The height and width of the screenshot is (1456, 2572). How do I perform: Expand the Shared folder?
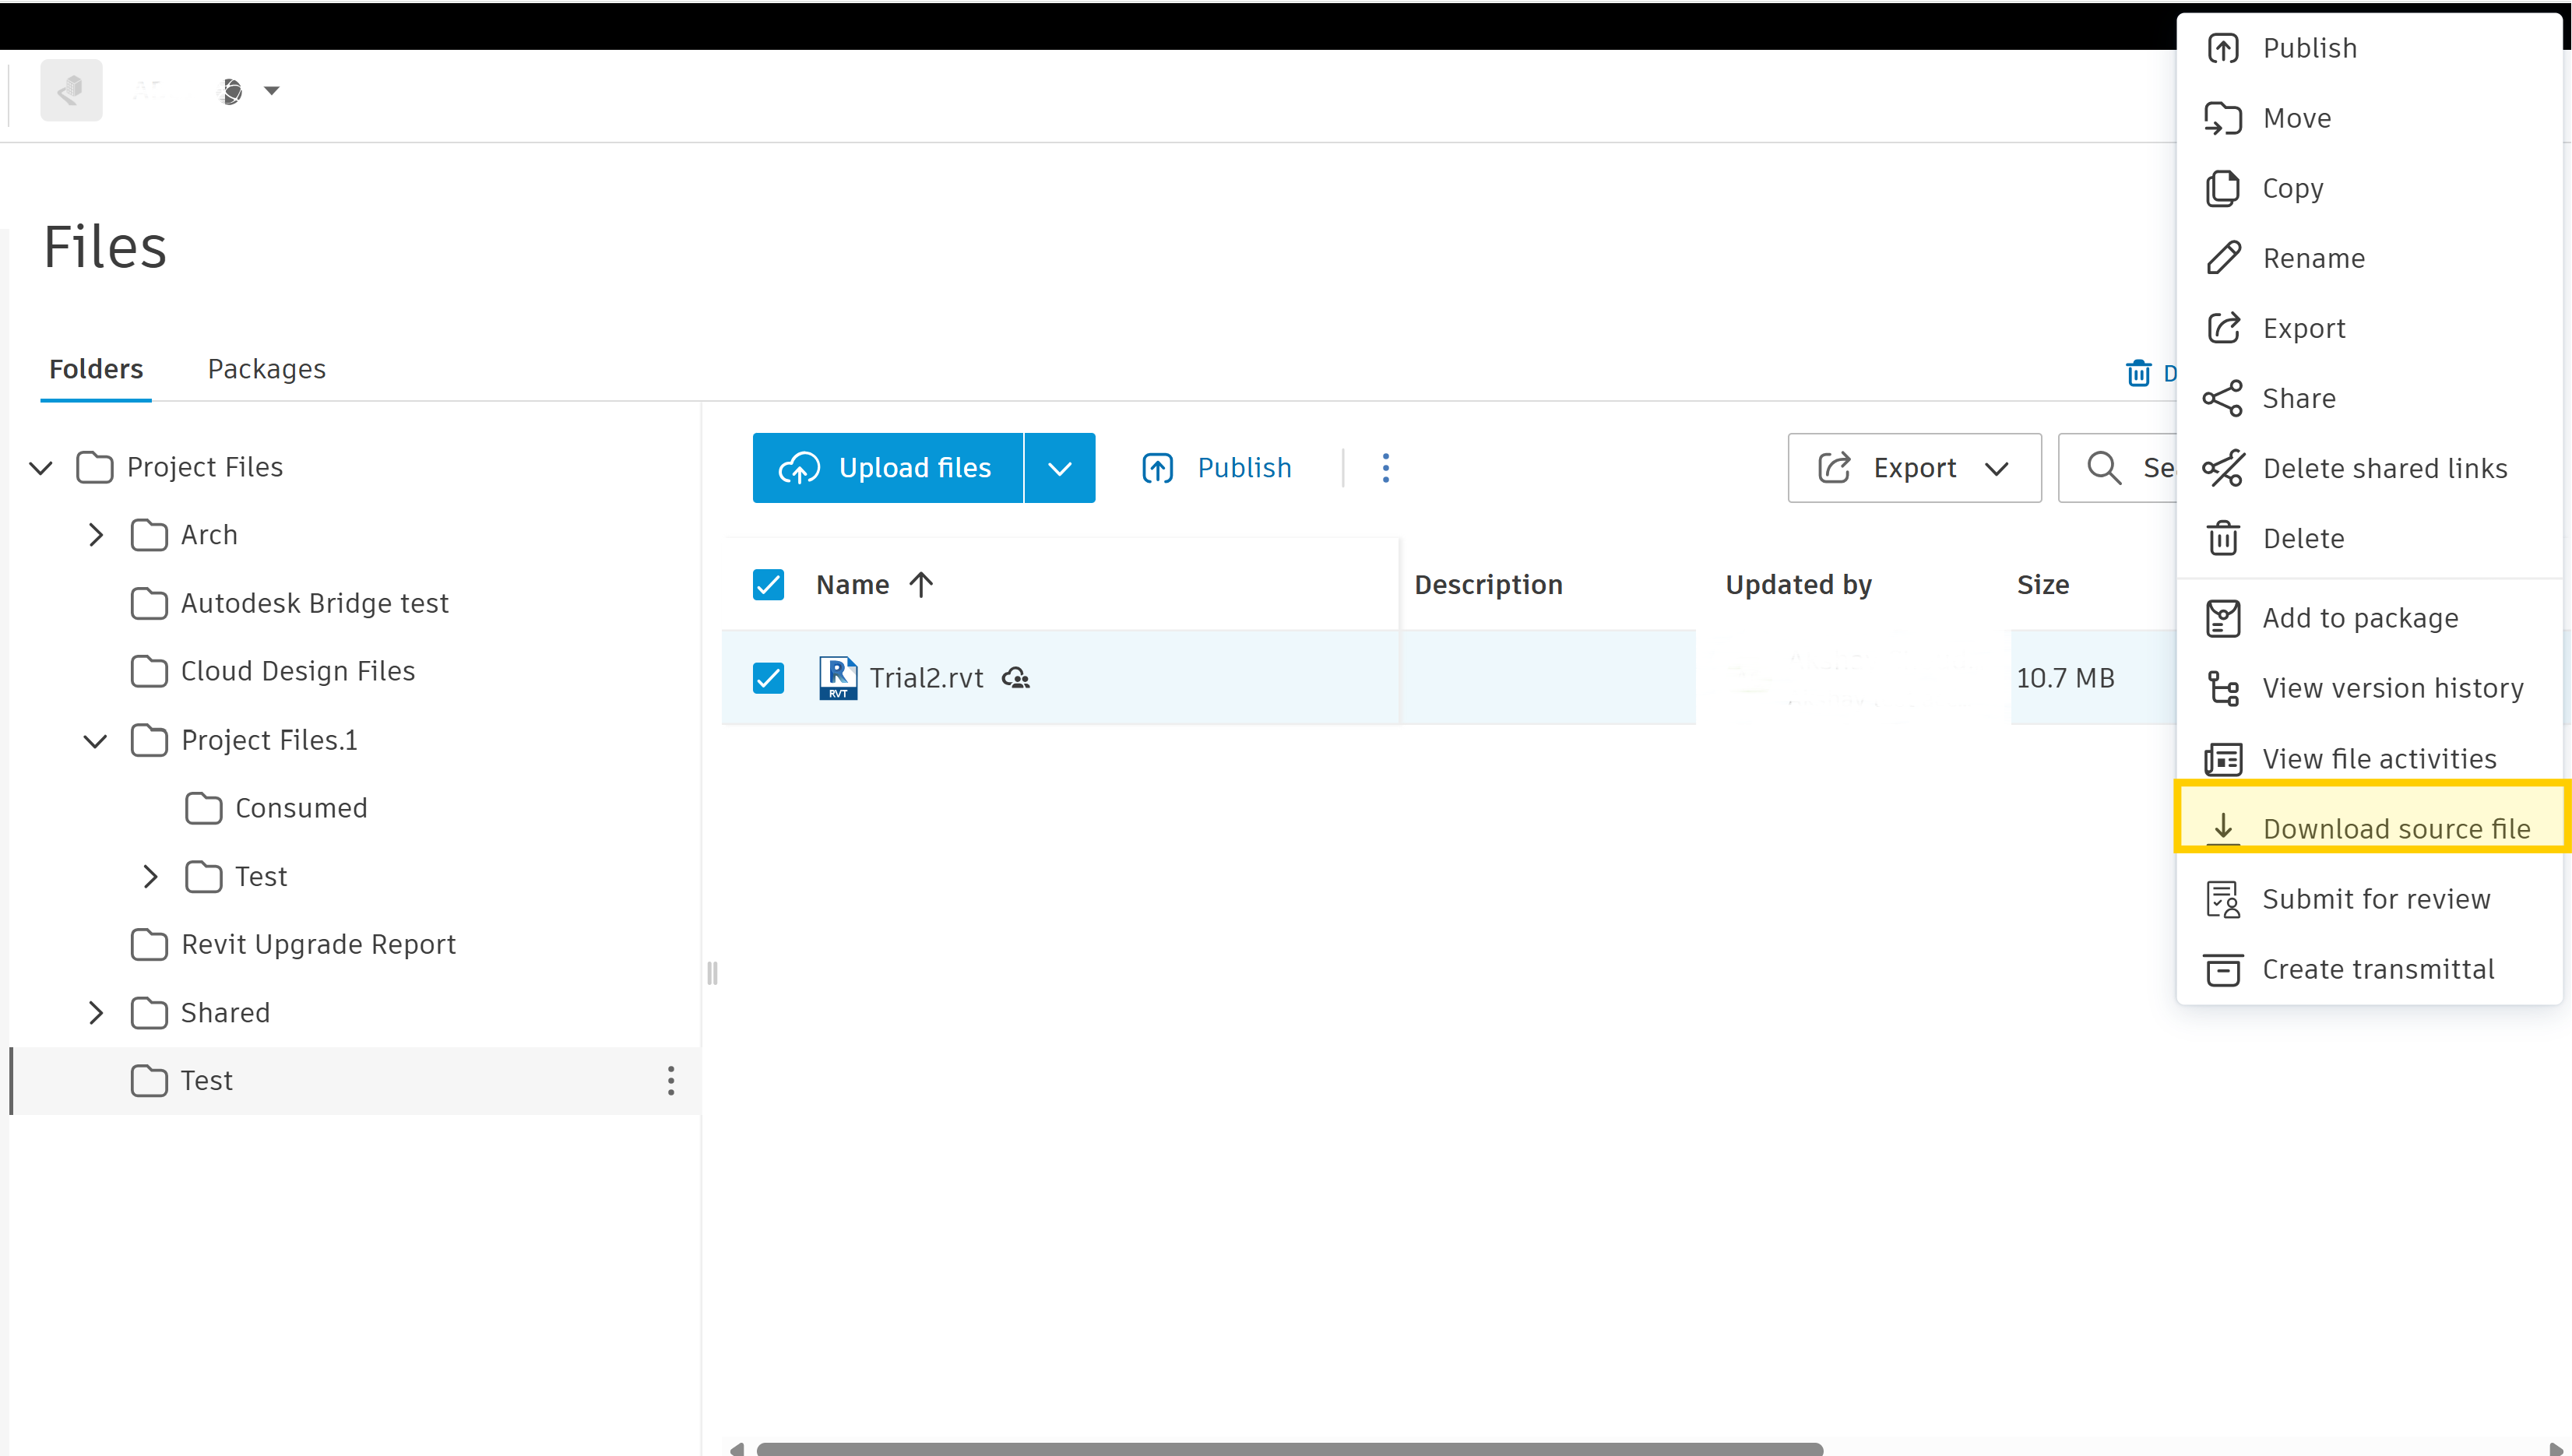pyautogui.click(x=96, y=1013)
